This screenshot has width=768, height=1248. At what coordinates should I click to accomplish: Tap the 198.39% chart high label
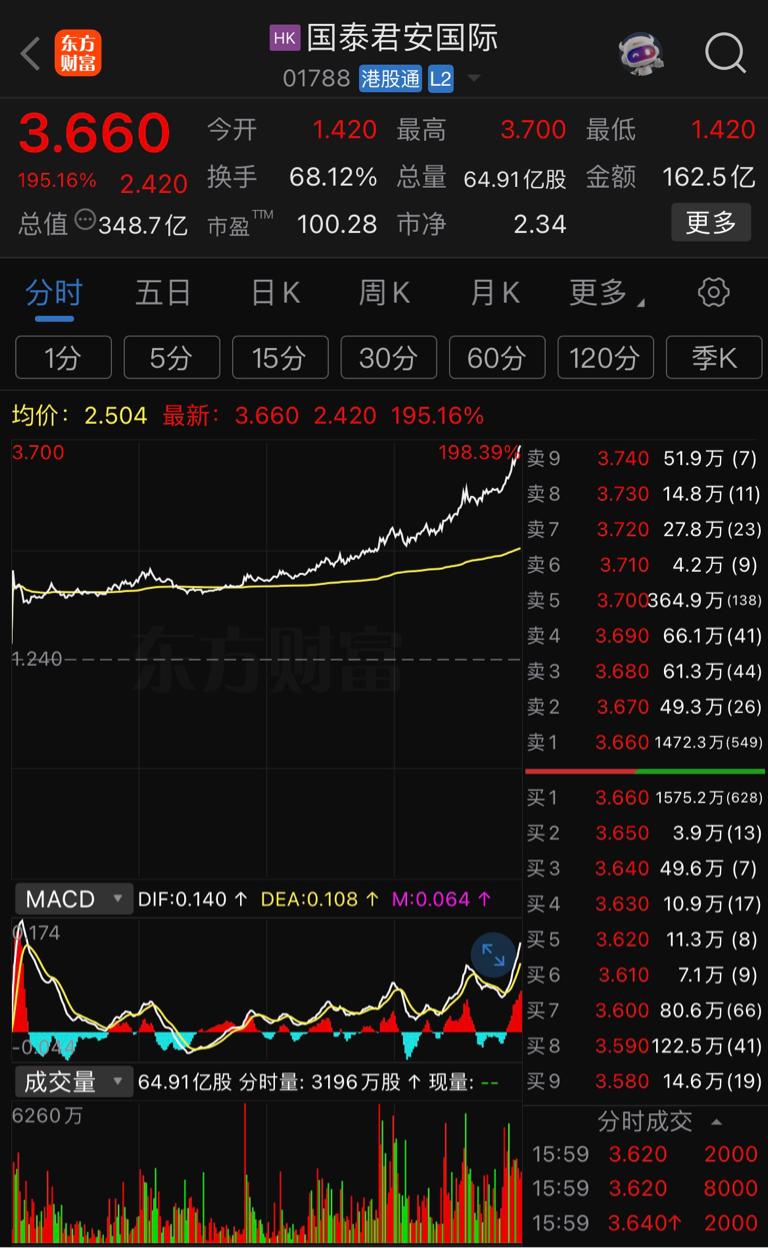pos(479,453)
